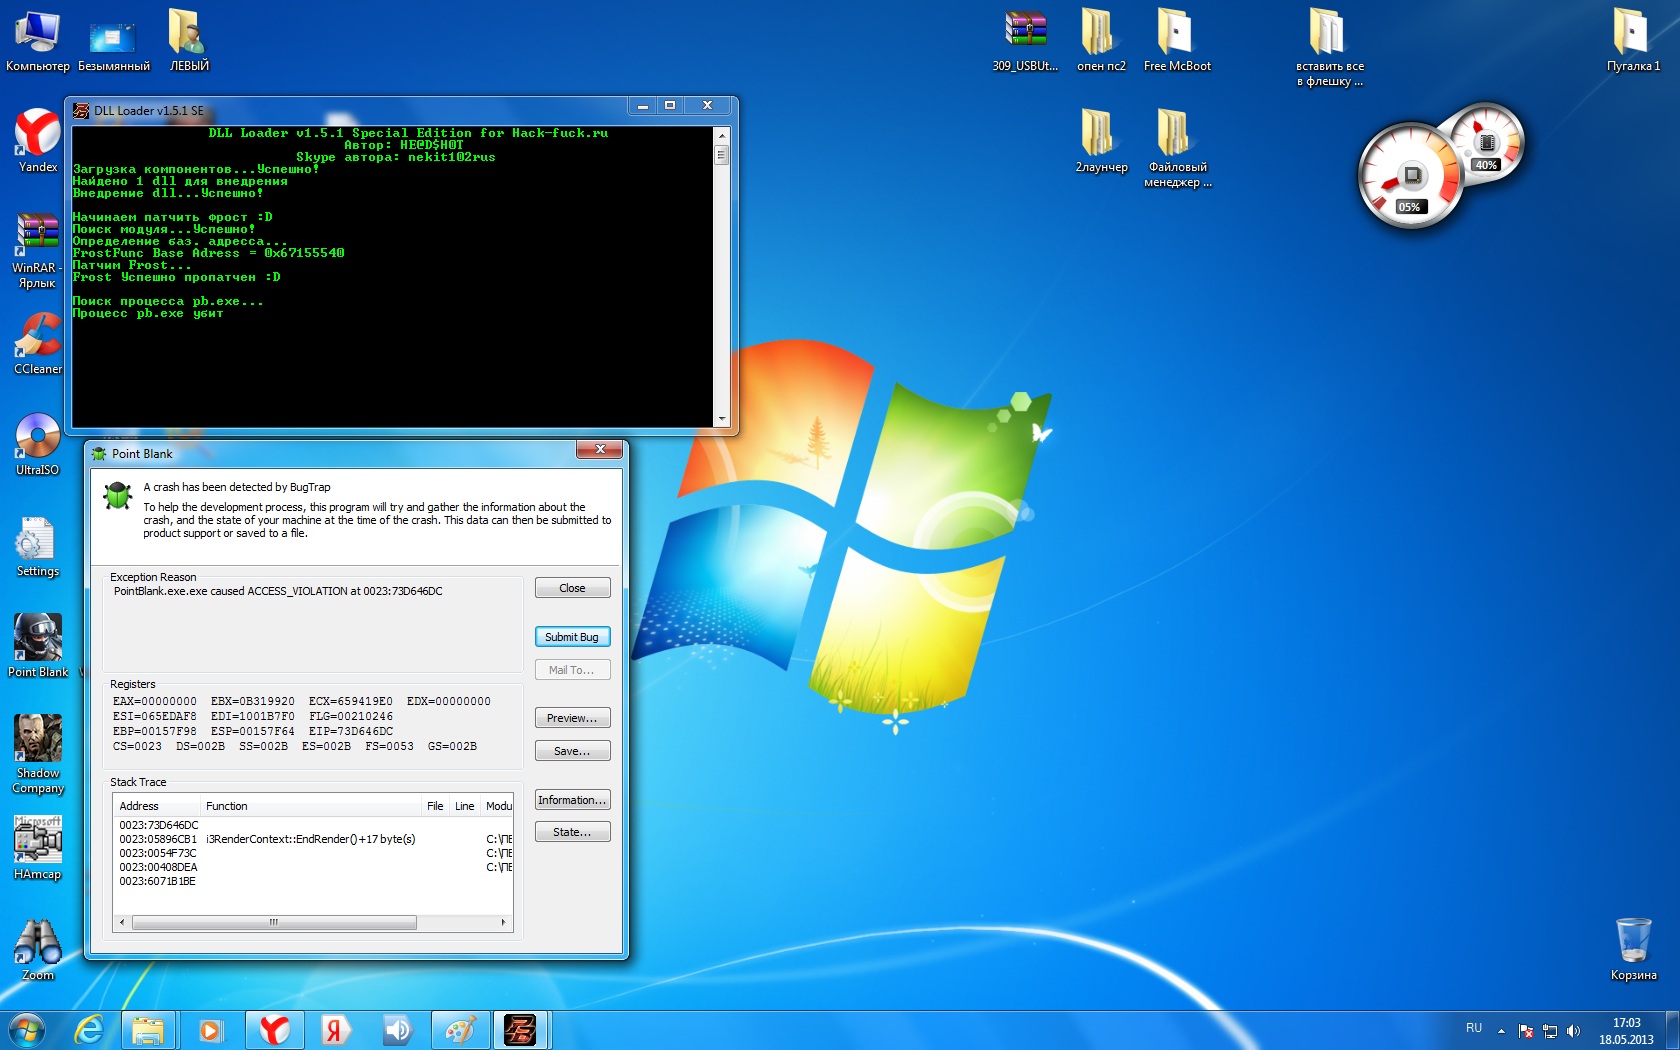Click the Function column header in Stack Trace

point(311,806)
